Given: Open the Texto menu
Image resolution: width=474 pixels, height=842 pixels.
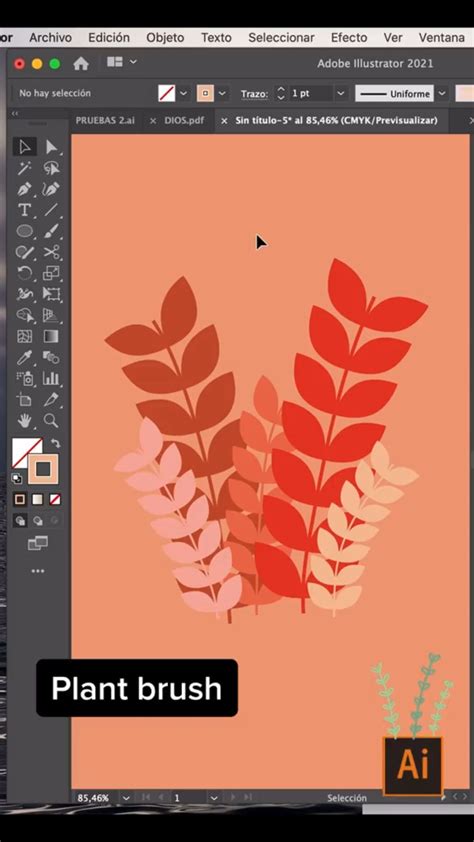Looking at the screenshot, I should 216,38.
